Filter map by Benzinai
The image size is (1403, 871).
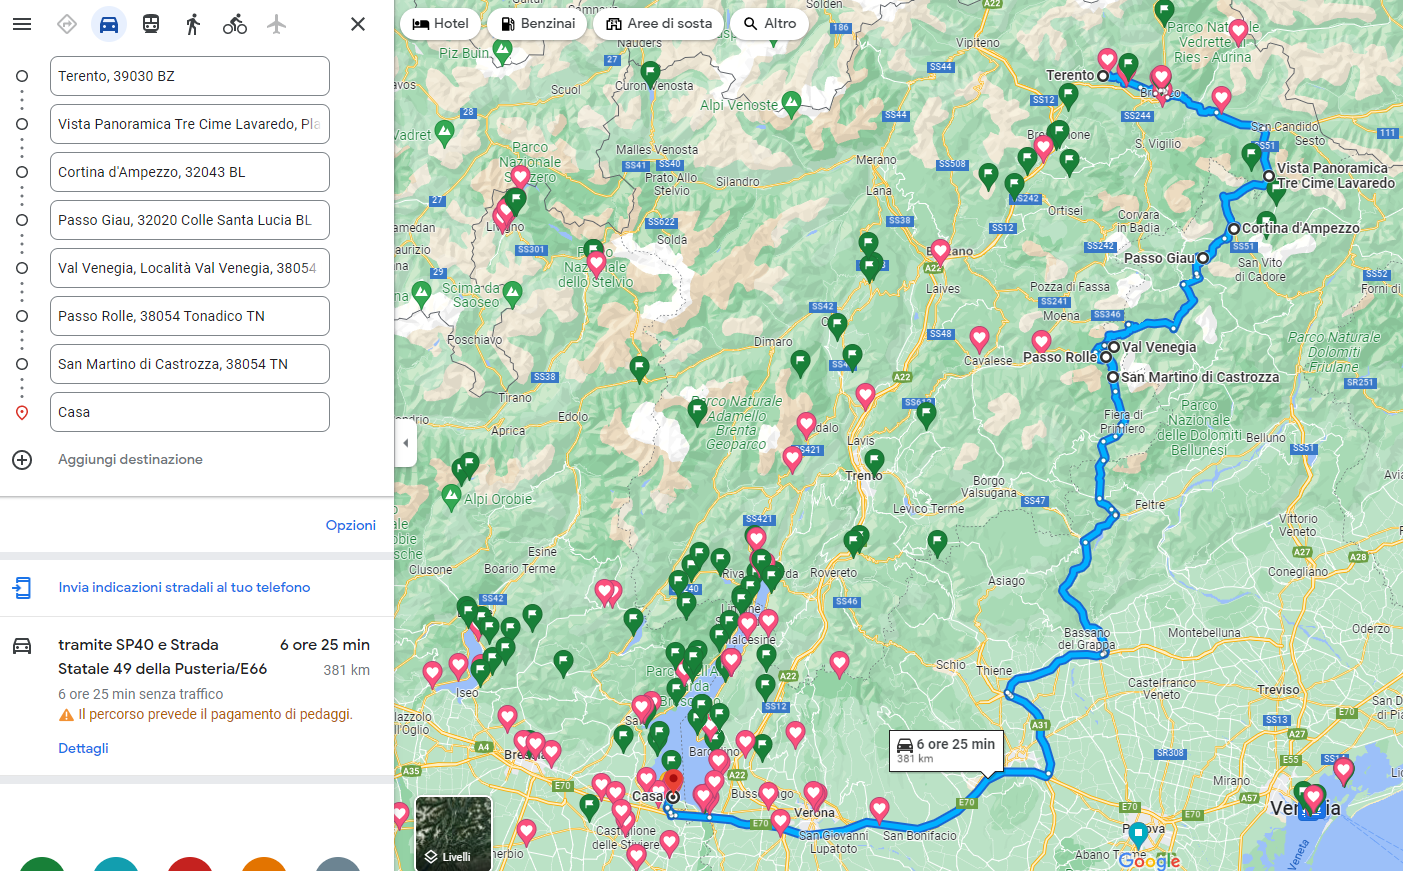[538, 24]
